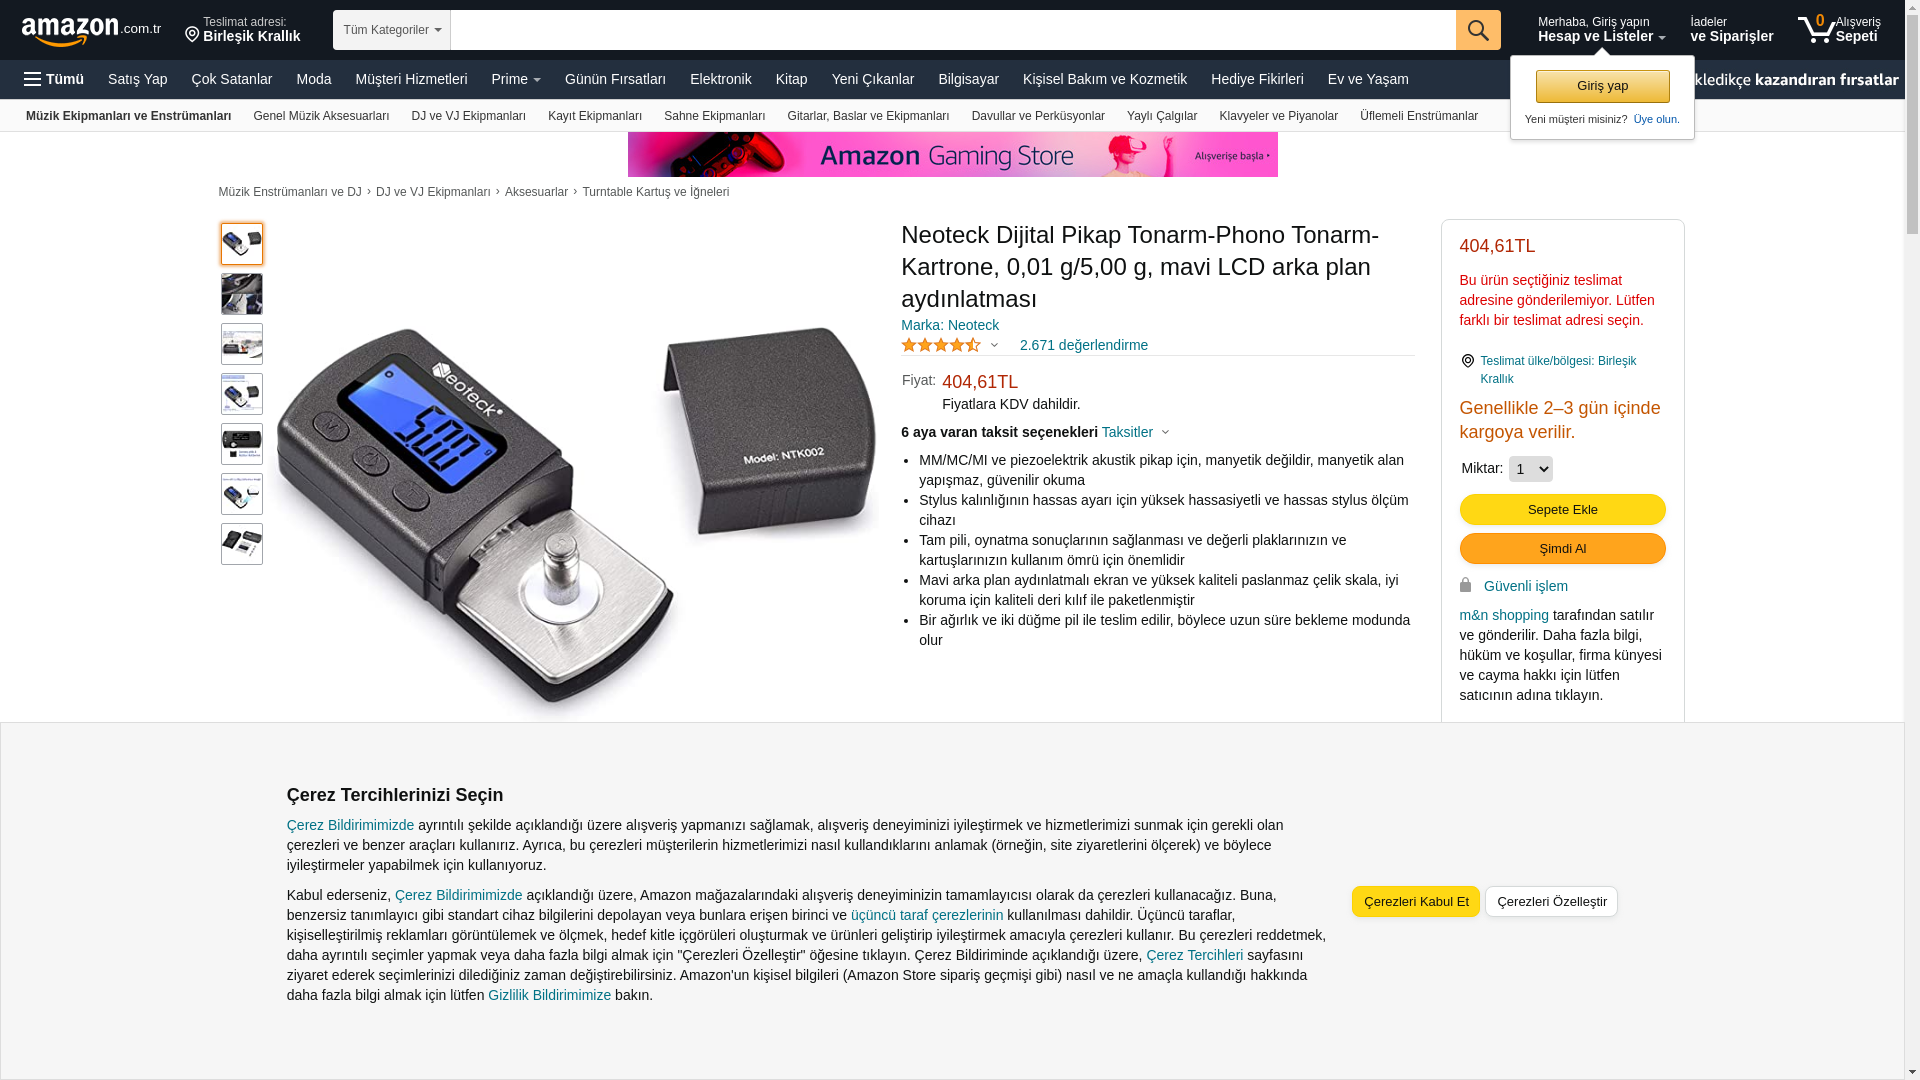Click the delivery region pin in buy box

click(x=1467, y=361)
